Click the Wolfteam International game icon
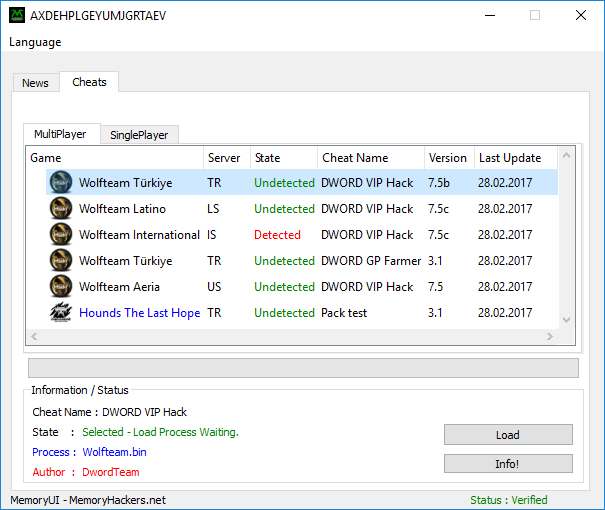Viewport: 605px width, 510px height. click(x=61, y=234)
